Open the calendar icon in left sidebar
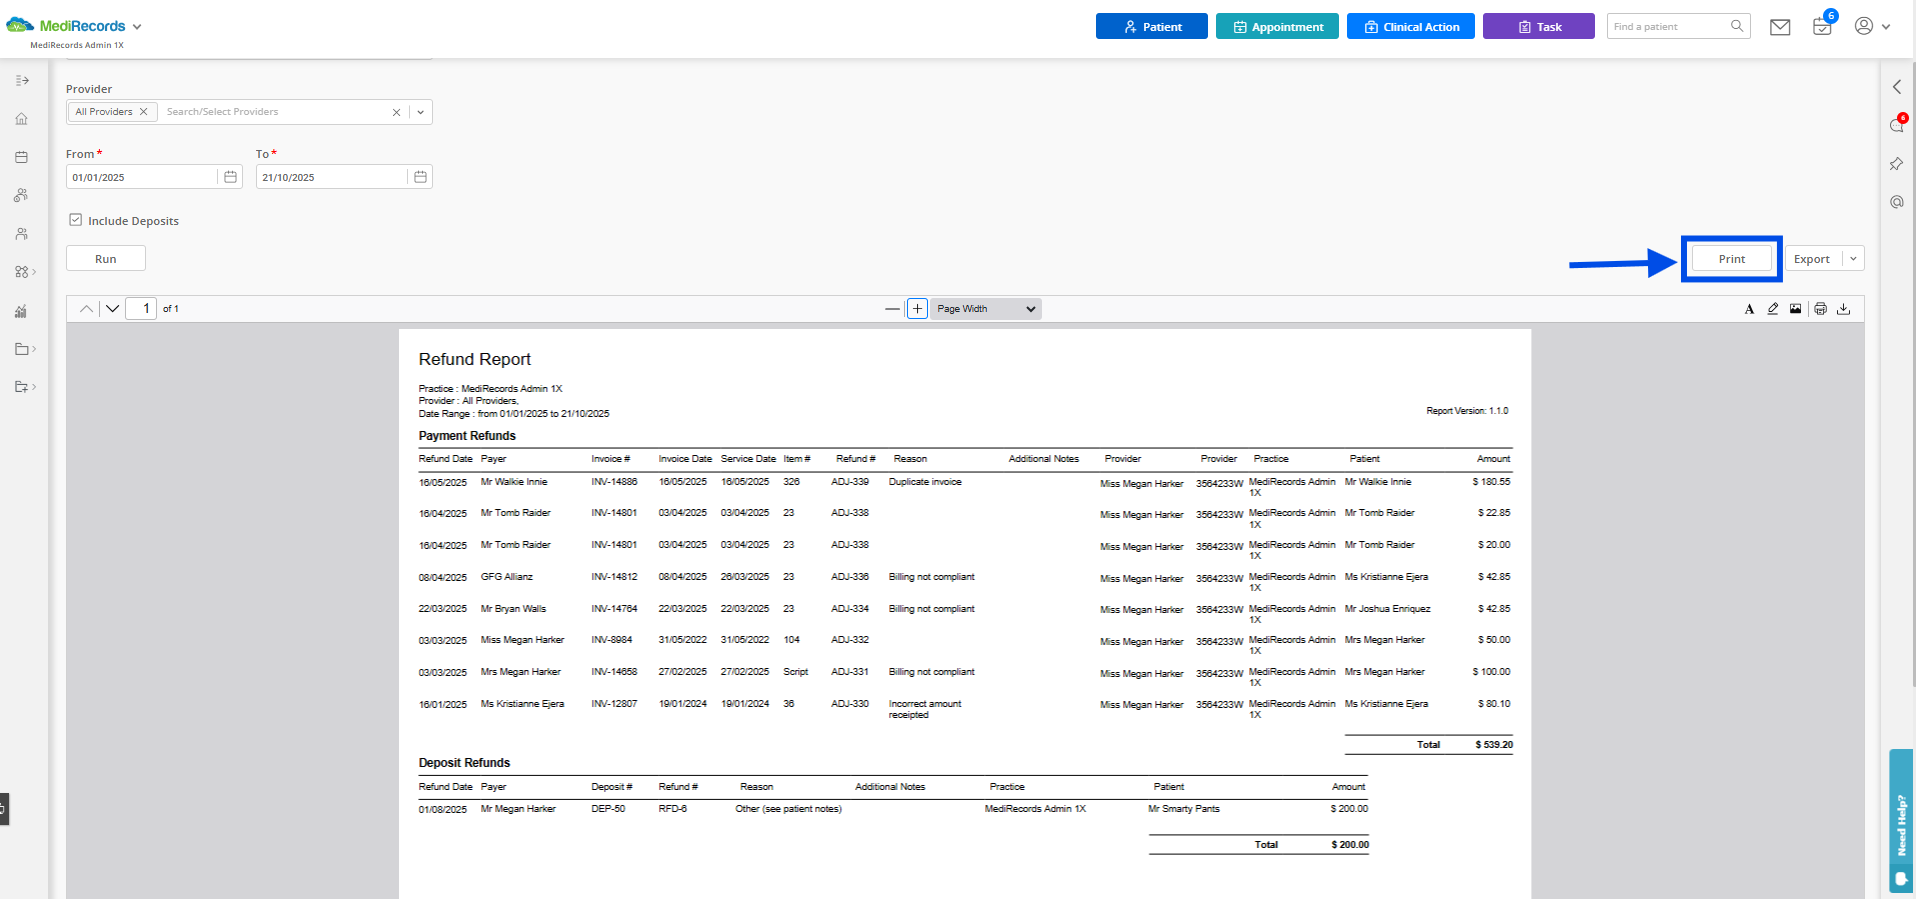 pos(21,157)
